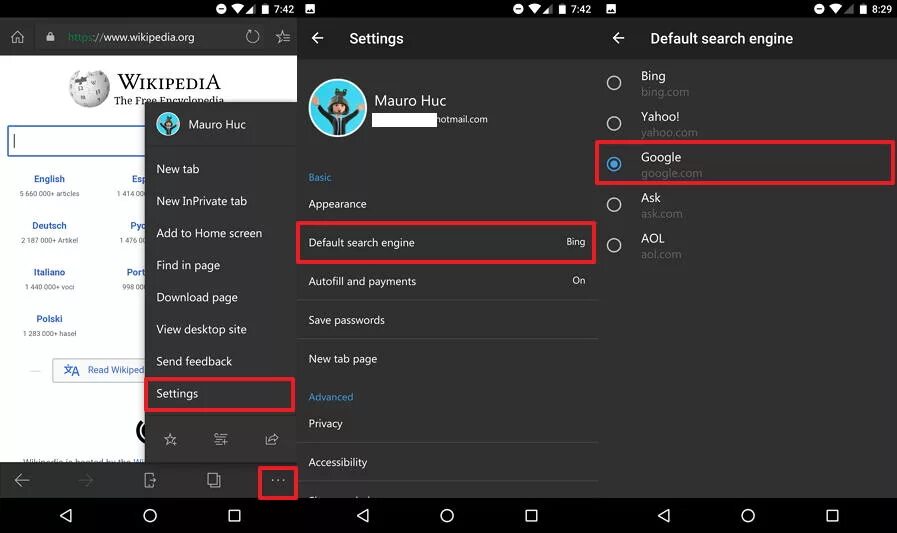The width and height of the screenshot is (897, 533).
Task: Open Autofill and payments setting
Action: tap(446, 281)
